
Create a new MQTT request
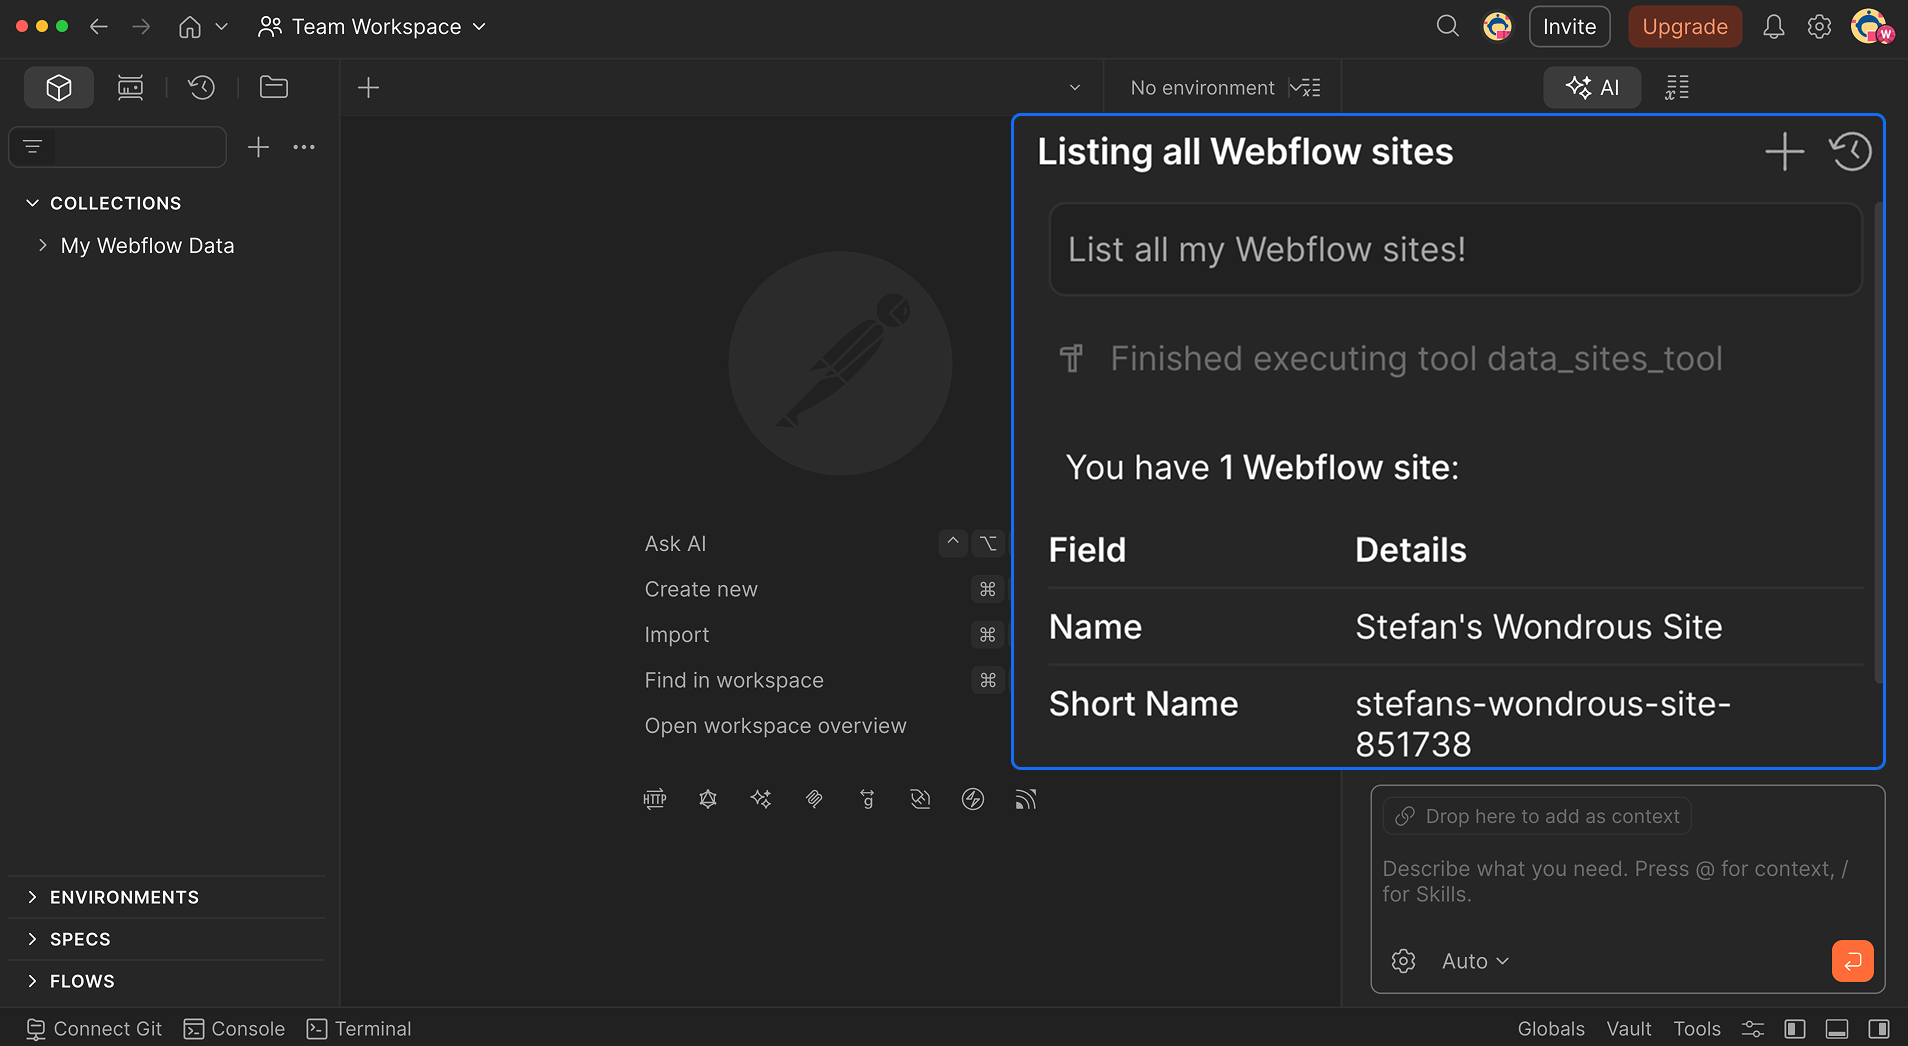coord(1026,799)
